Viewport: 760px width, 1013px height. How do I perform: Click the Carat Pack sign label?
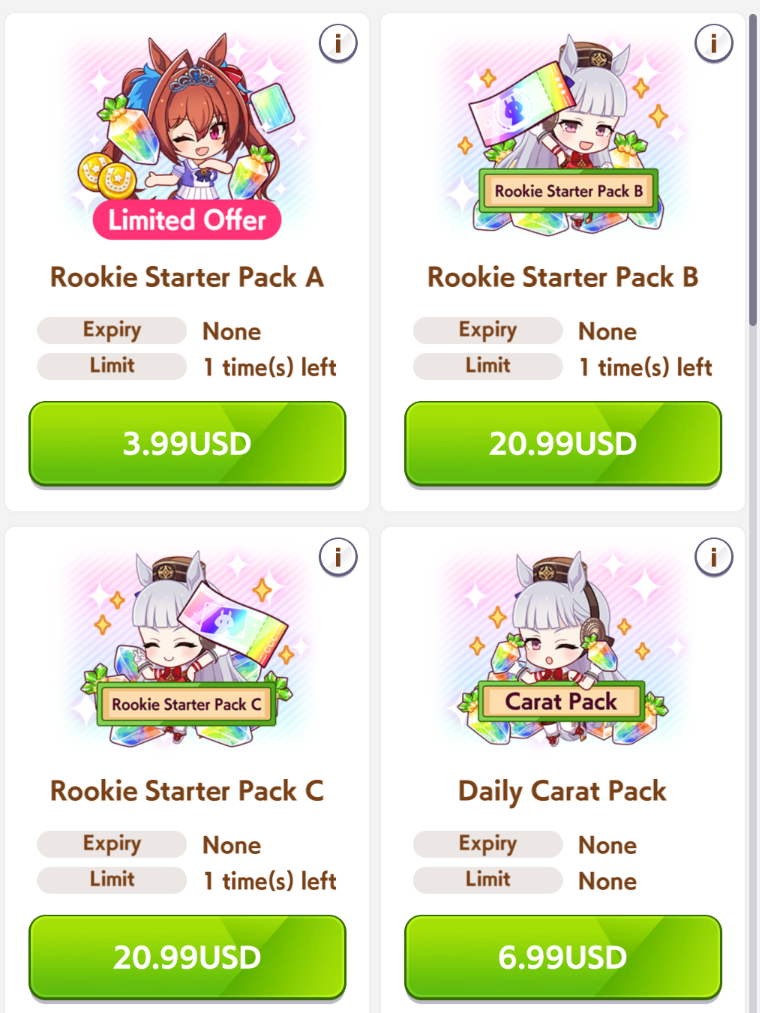pos(561,702)
